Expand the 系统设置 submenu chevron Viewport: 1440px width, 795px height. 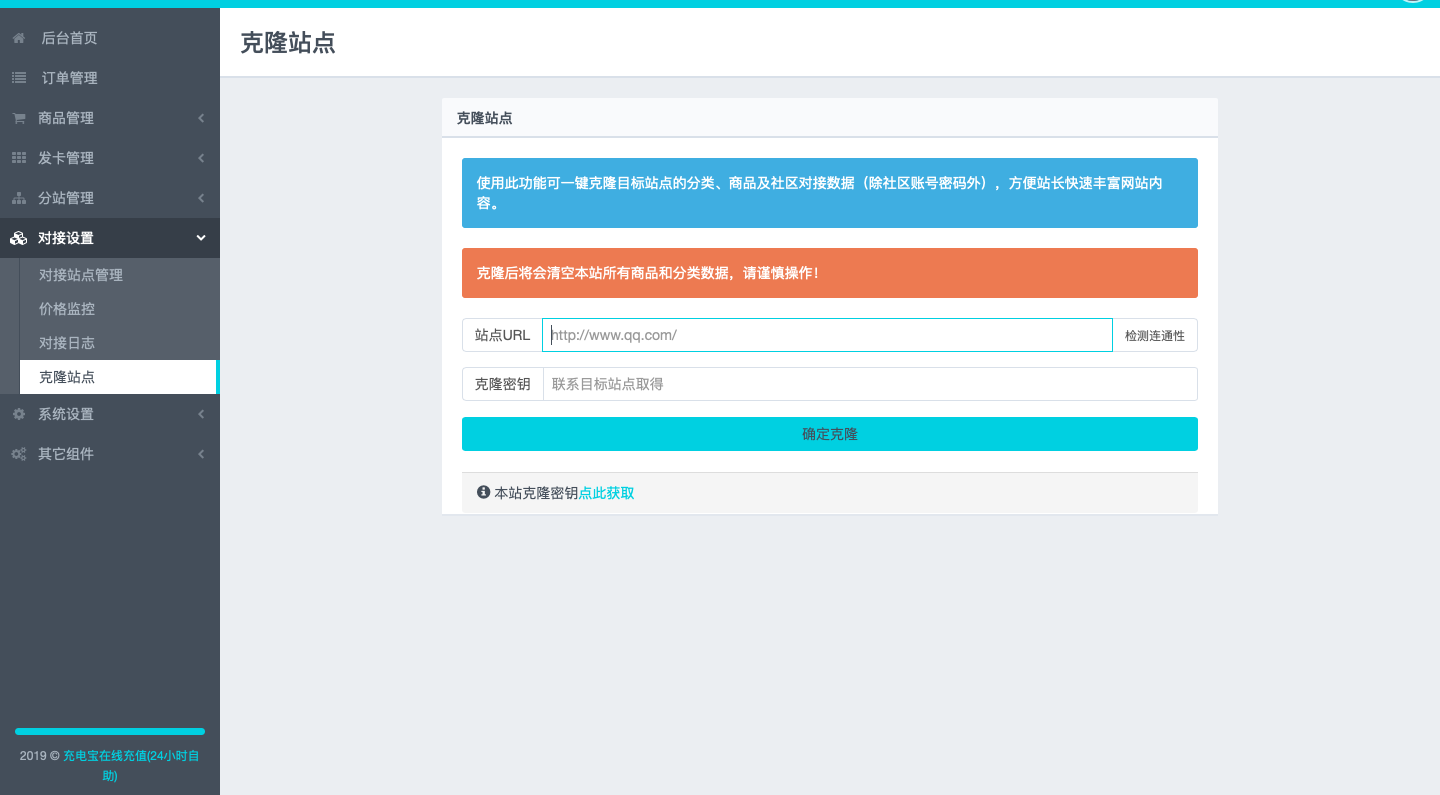[201, 414]
